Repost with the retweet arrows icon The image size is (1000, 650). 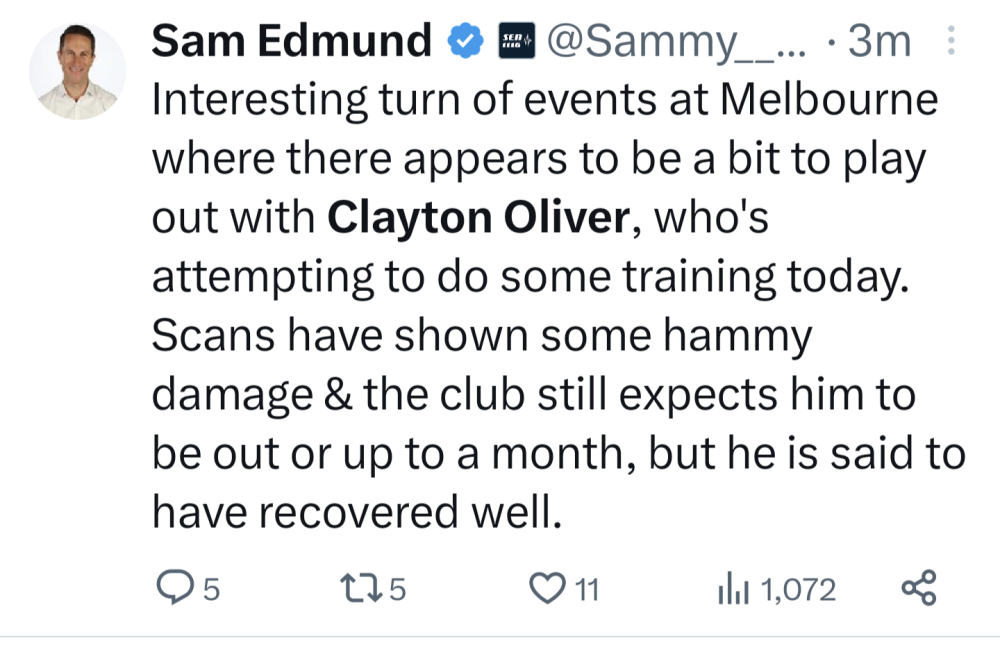click(362, 588)
